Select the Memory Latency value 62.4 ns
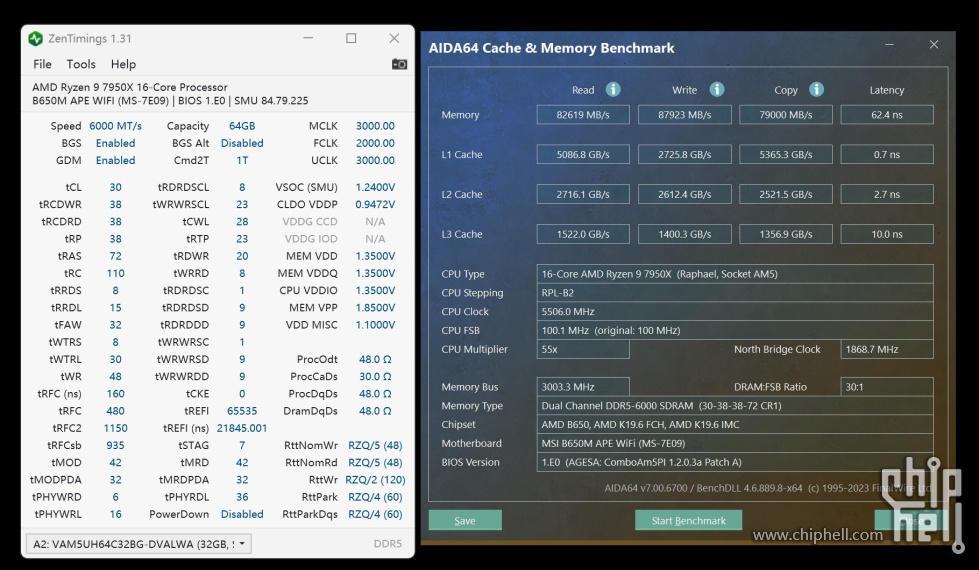 (887, 115)
